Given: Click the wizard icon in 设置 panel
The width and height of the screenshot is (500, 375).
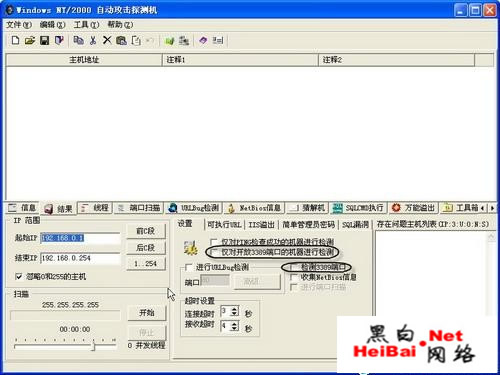Looking at the screenshot, I should tap(191, 248).
